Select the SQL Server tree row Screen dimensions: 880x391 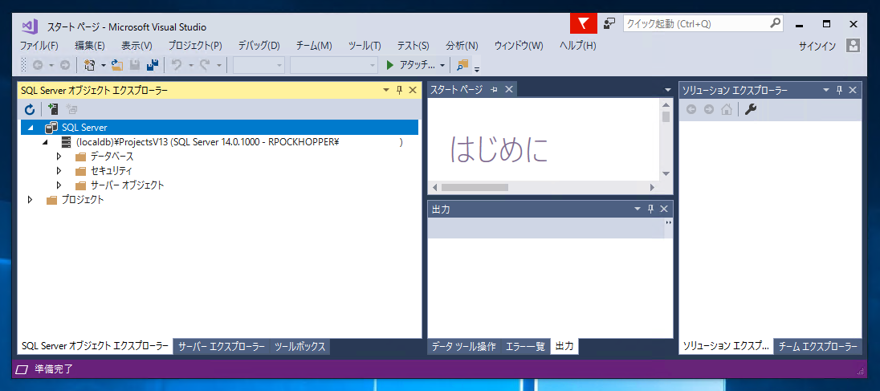click(219, 128)
